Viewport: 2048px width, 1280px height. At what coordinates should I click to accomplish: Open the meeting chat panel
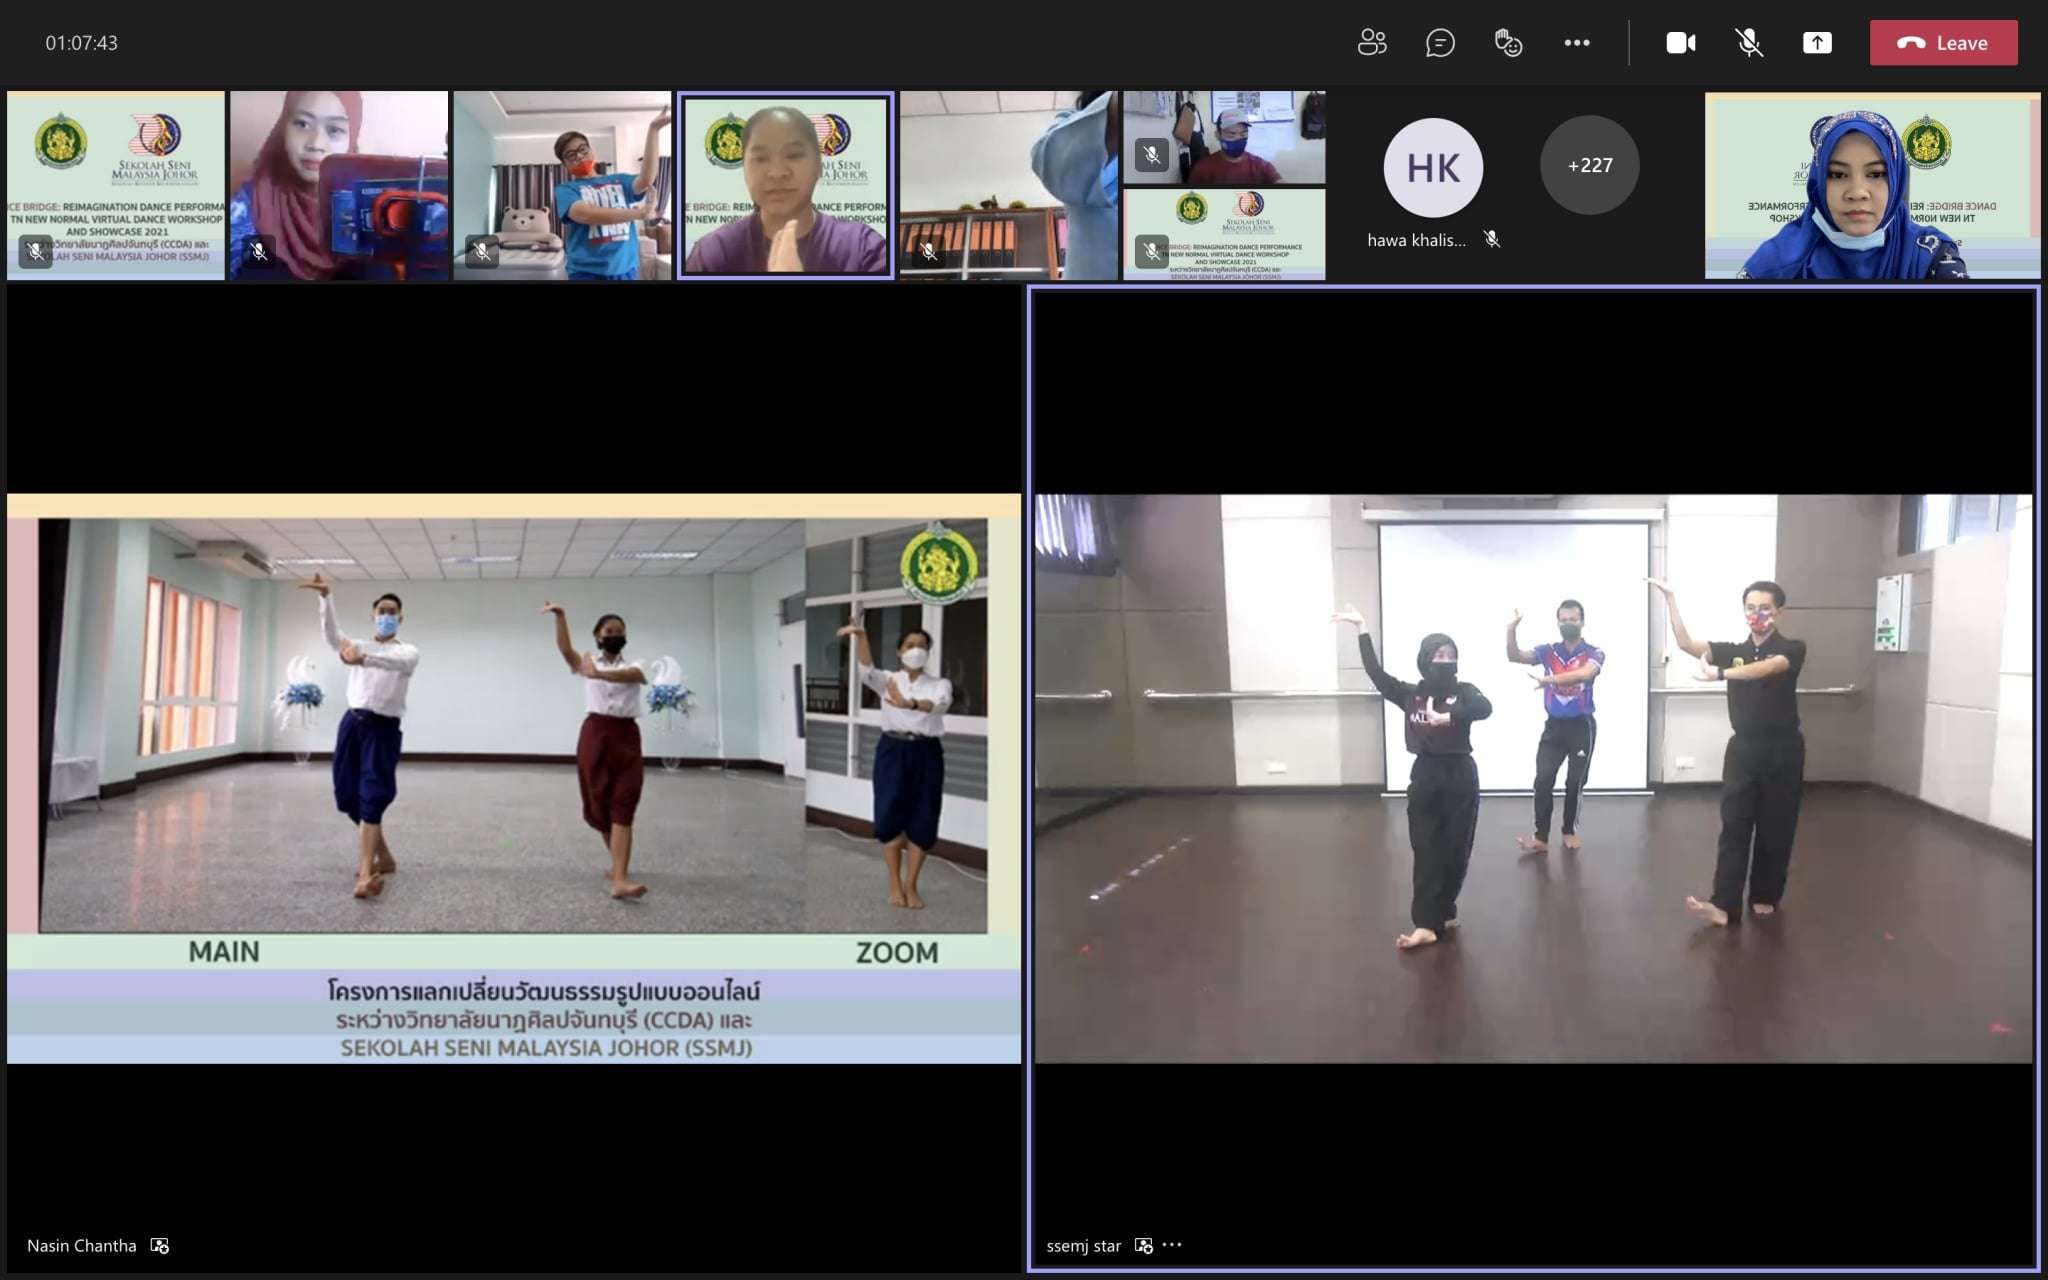[x=1440, y=43]
